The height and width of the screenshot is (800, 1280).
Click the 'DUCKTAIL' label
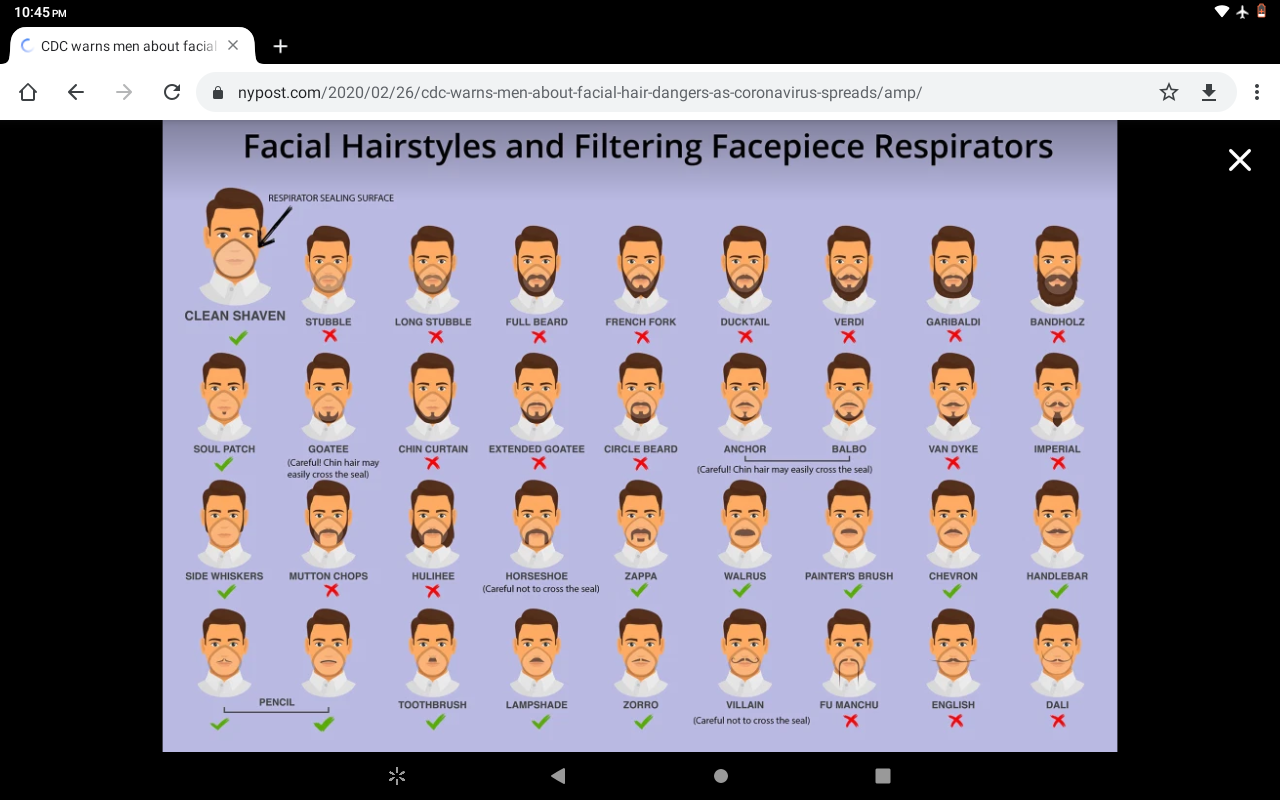(x=745, y=322)
